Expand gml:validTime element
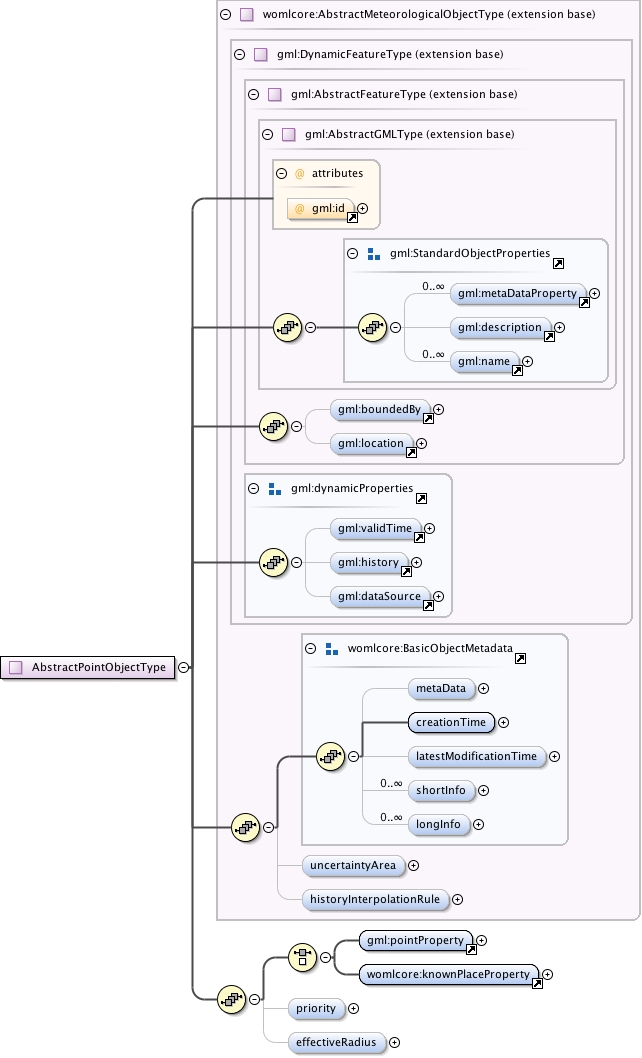 [429, 528]
